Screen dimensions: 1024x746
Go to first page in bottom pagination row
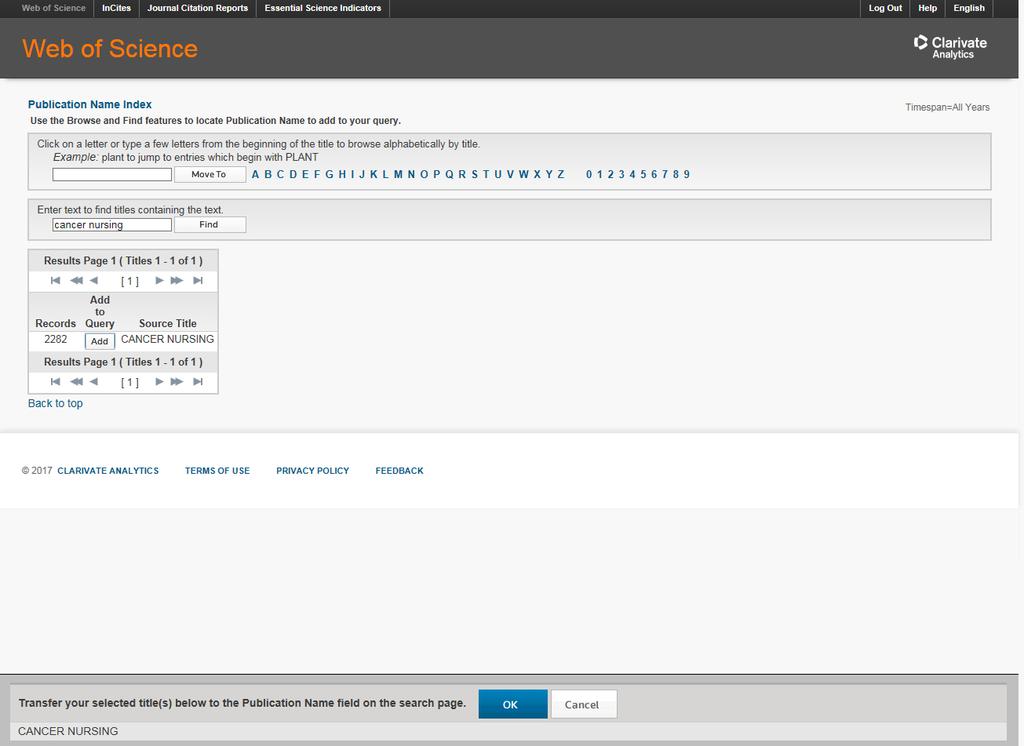click(56, 381)
